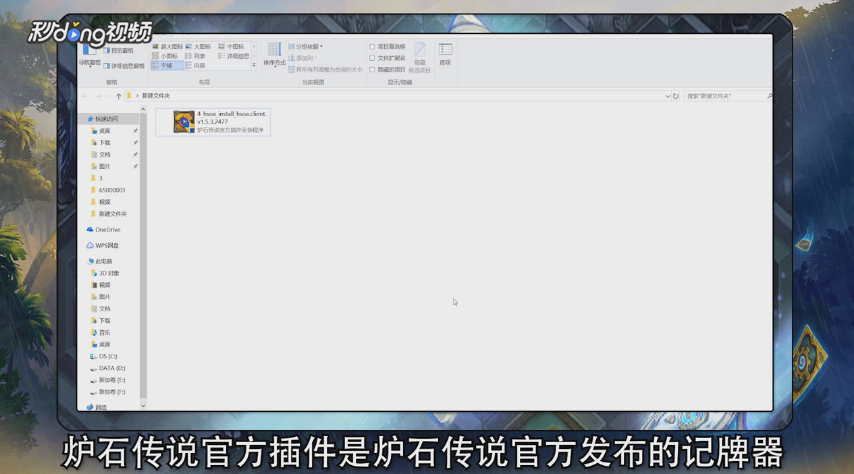The image size is (854, 474).
Task: Toggle the preview pane (预览窗格)
Action: (118, 51)
